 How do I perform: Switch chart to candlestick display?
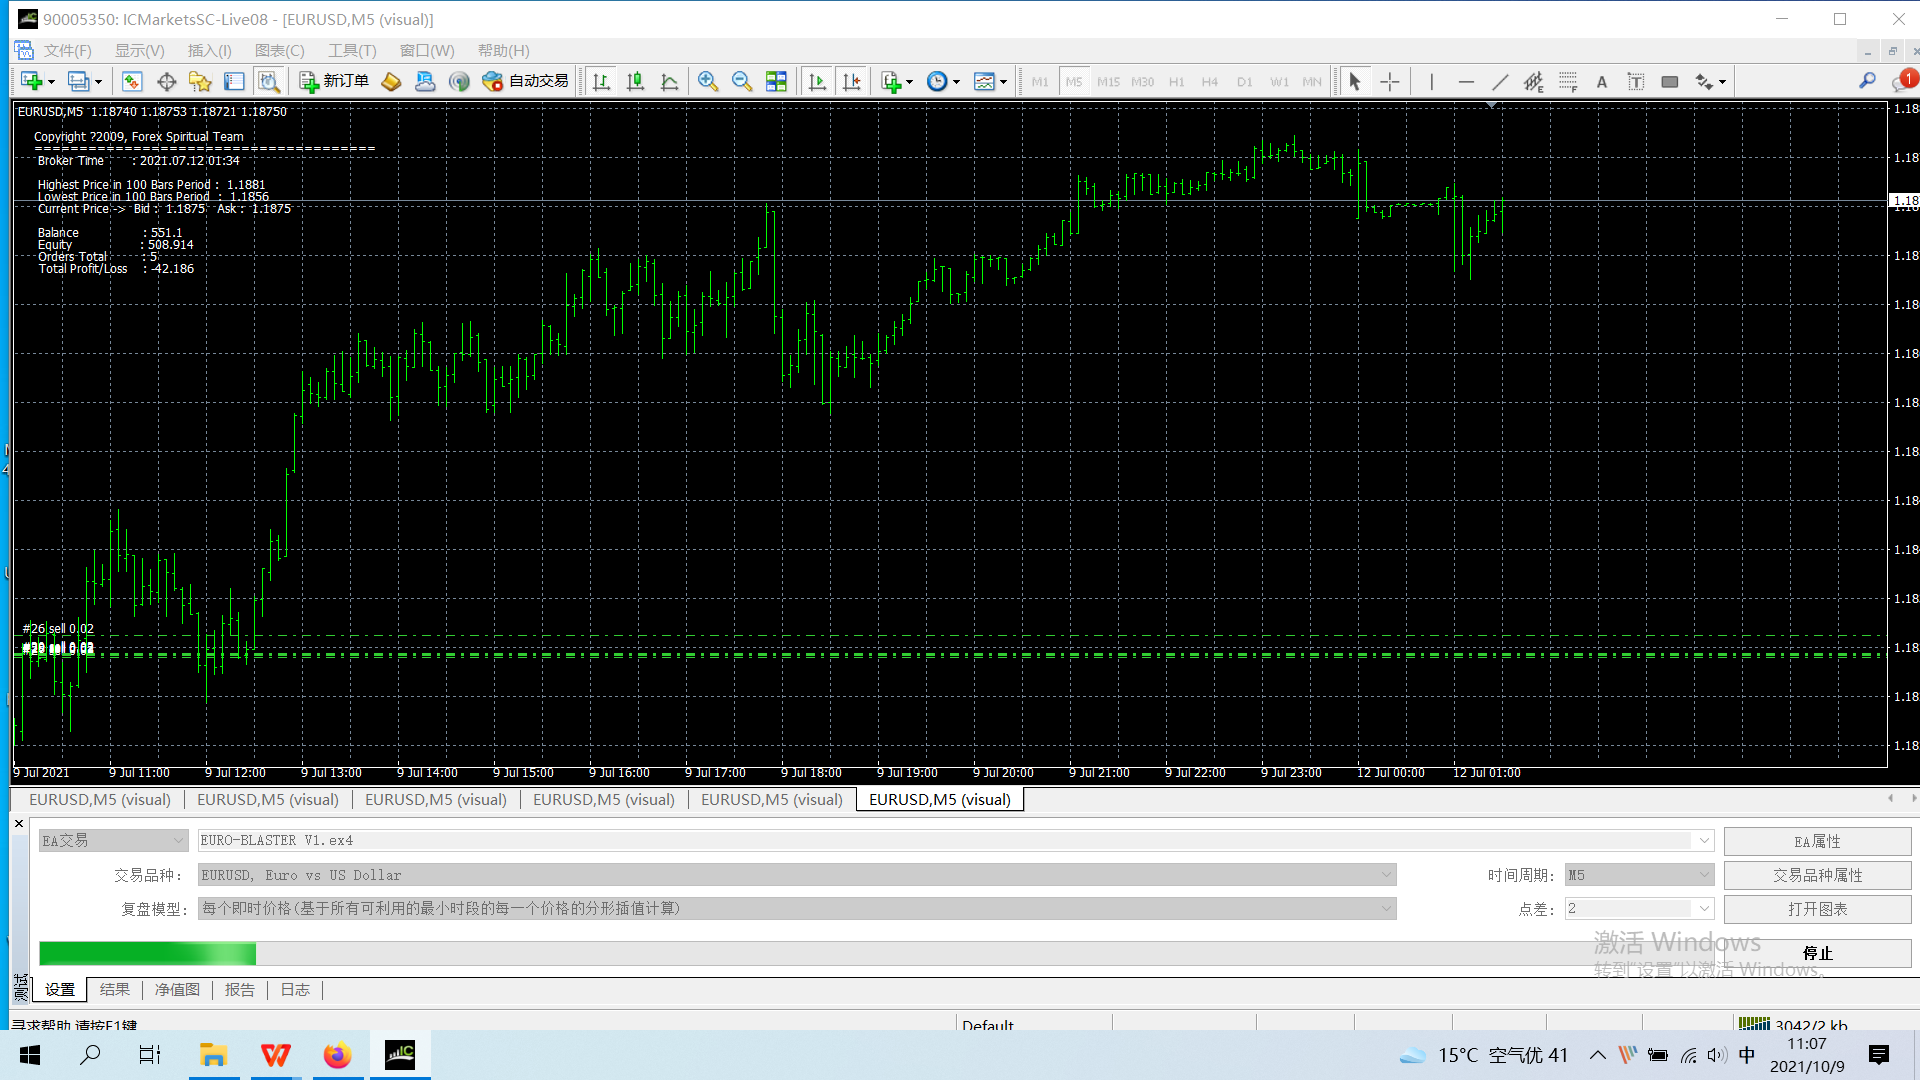[635, 82]
